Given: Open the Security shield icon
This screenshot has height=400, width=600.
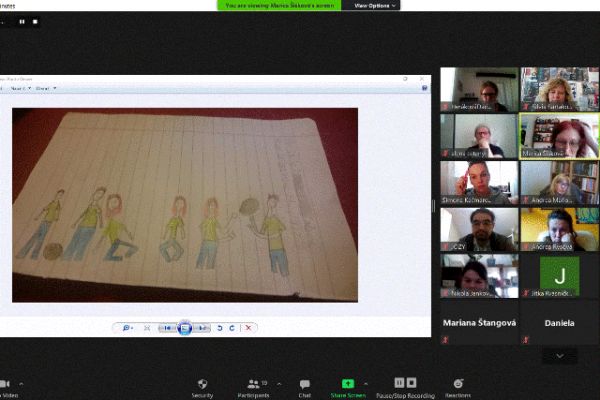Looking at the screenshot, I should pyautogui.click(x=203, y=384).
